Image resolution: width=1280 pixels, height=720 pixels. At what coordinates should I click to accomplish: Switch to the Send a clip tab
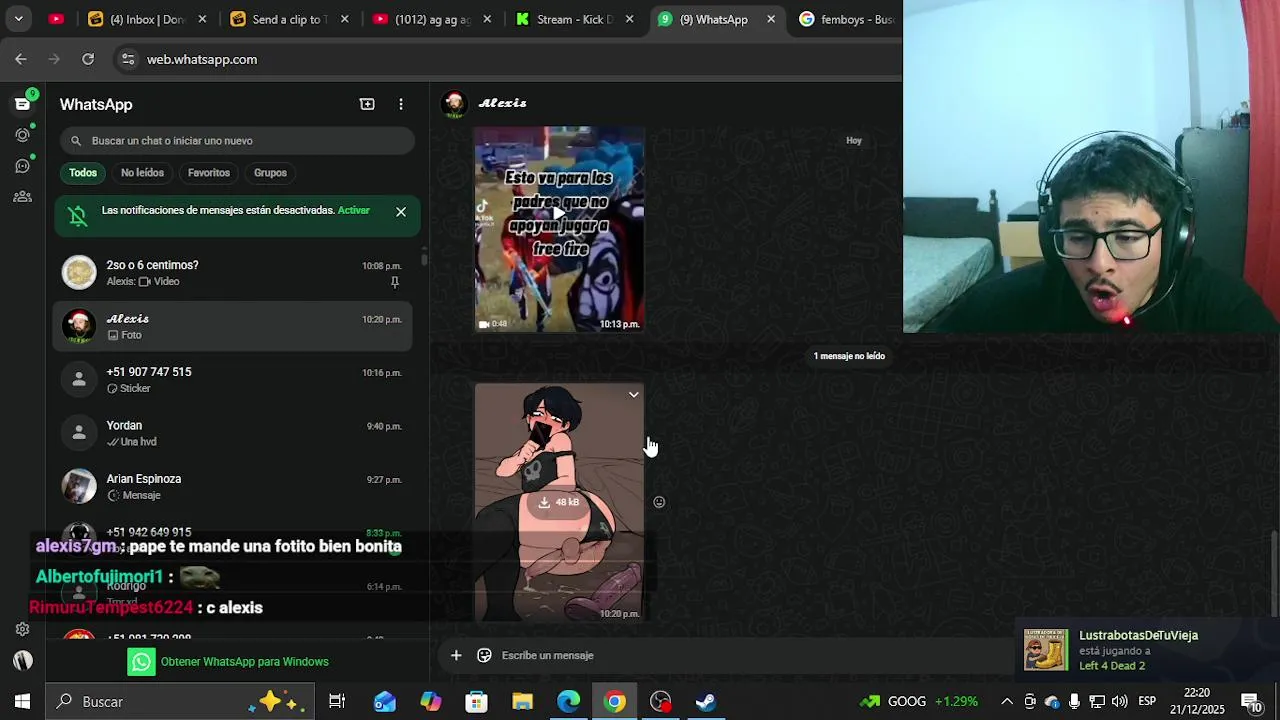290,19
